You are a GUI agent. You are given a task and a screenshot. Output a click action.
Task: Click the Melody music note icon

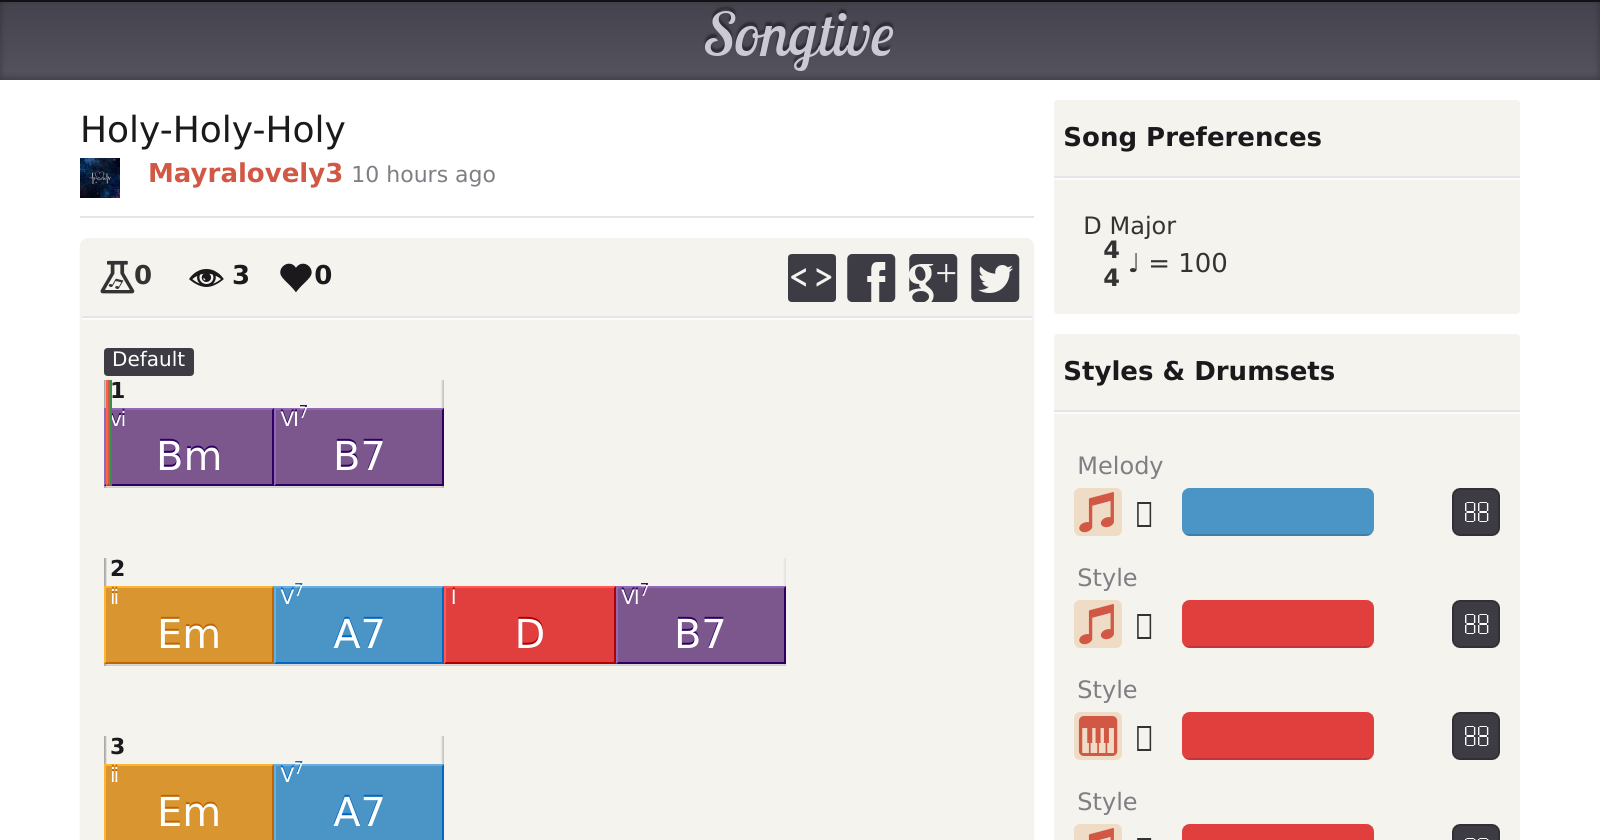point(1098,512)
